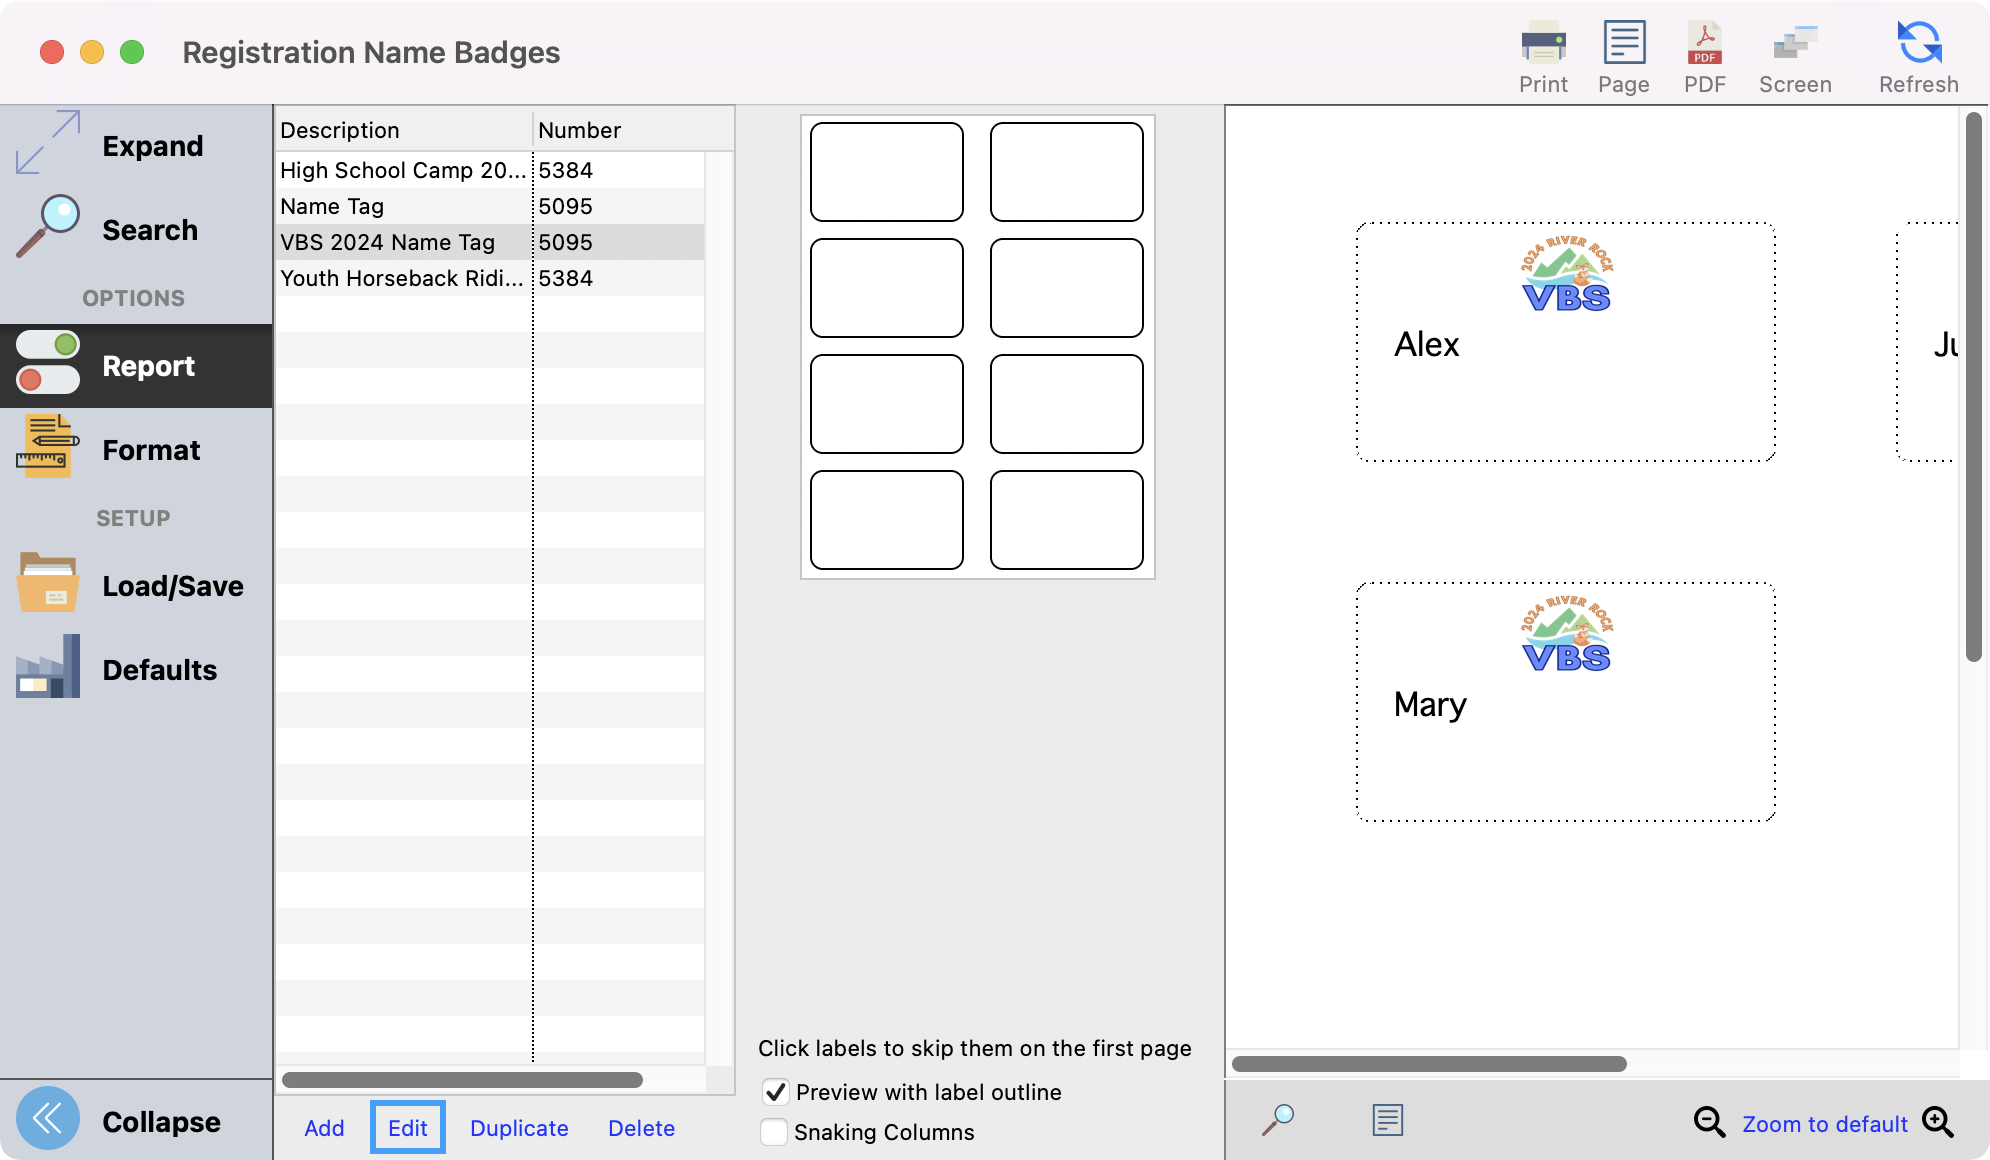Click the page view icon below the preview

point(1387,1120)
